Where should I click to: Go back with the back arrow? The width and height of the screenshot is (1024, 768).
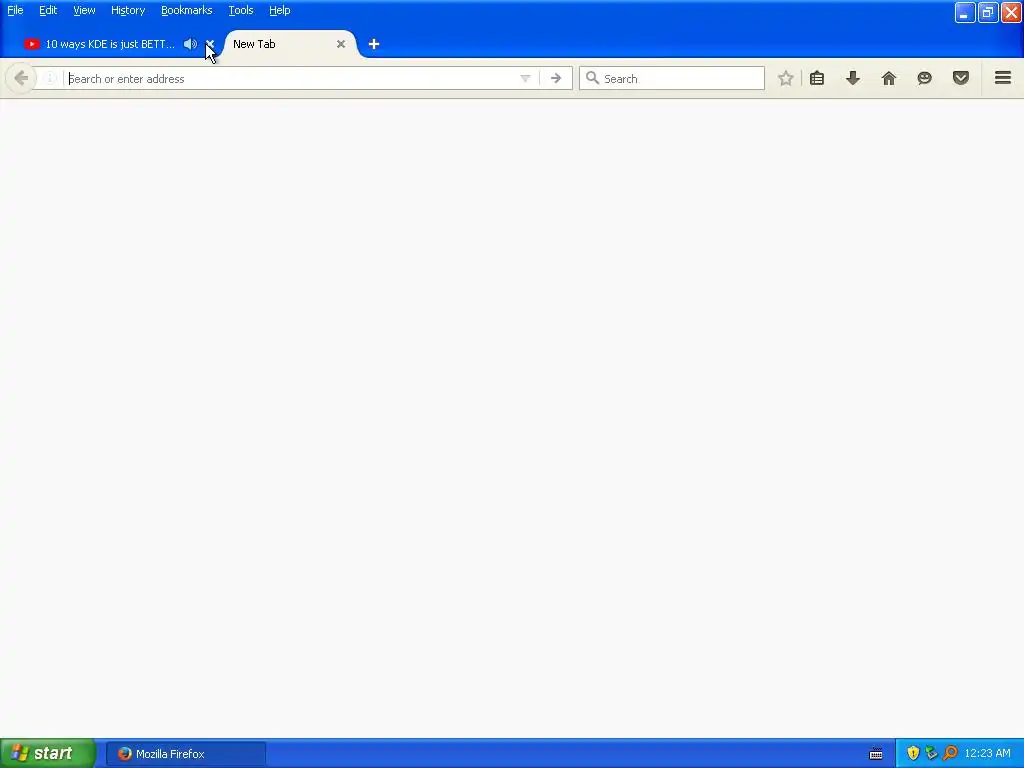click(x=21, y=78)
